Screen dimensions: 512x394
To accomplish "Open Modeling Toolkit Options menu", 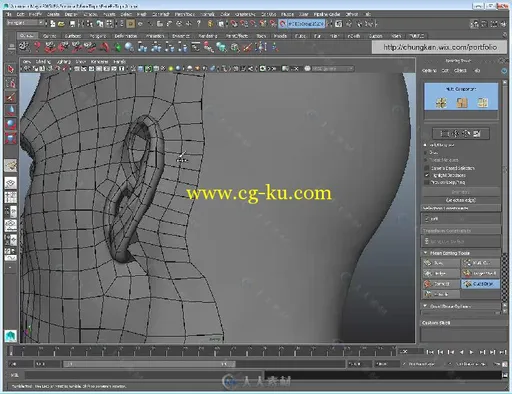I will click(429, 71).
